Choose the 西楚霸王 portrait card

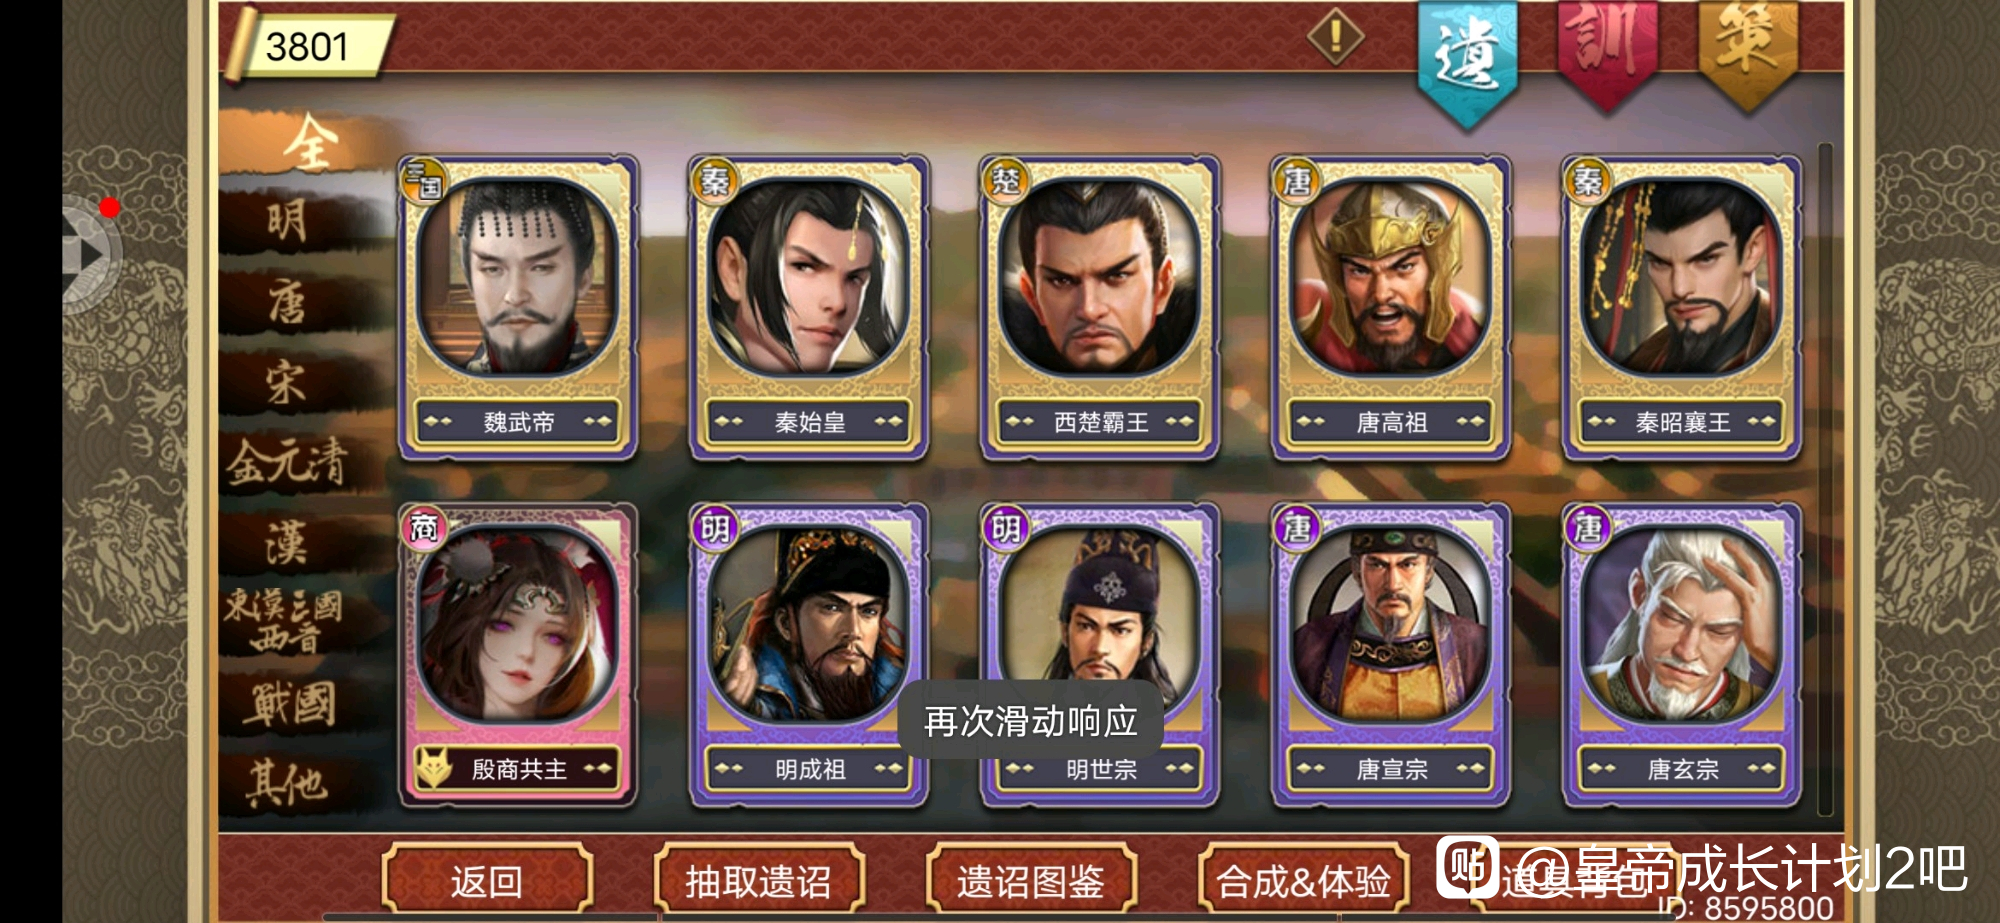pos(1100,307)
